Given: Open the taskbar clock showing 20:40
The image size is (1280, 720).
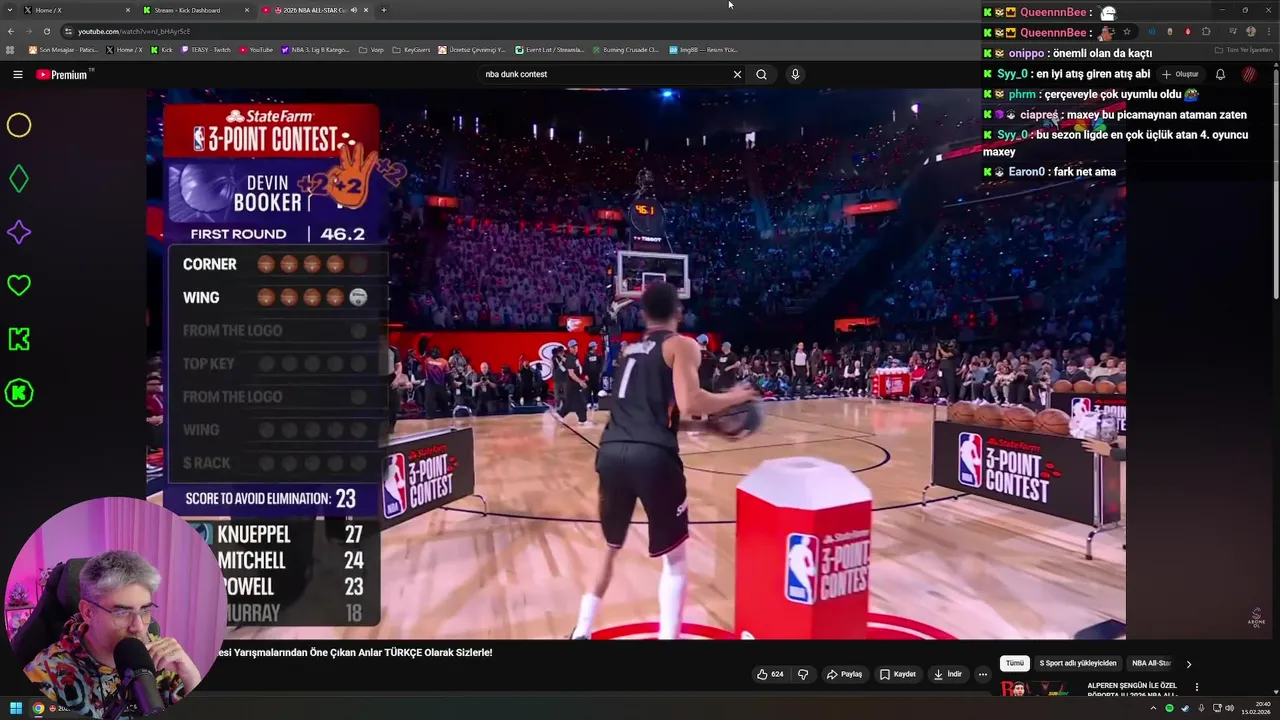Looking at the screenshot, I should (x=1255, y=708).
